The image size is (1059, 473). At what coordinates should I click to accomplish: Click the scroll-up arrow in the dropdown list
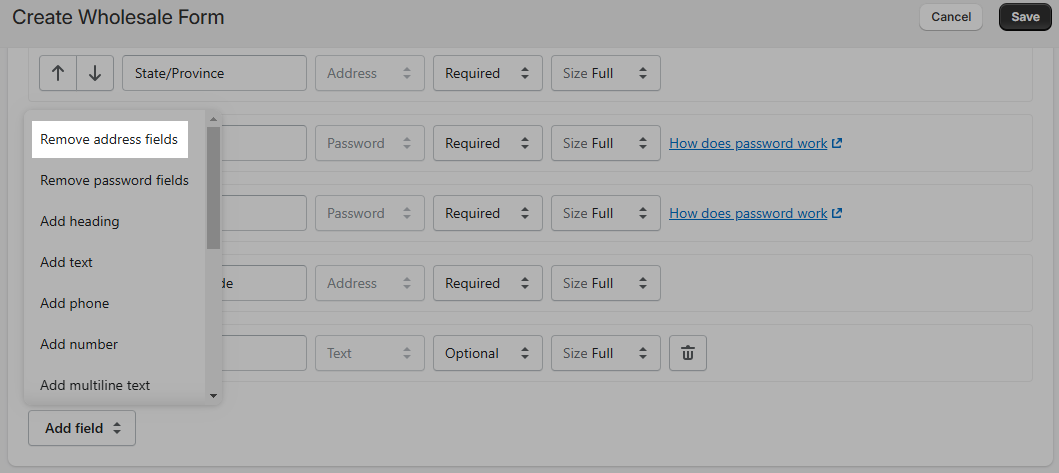[x=213, y=120]
